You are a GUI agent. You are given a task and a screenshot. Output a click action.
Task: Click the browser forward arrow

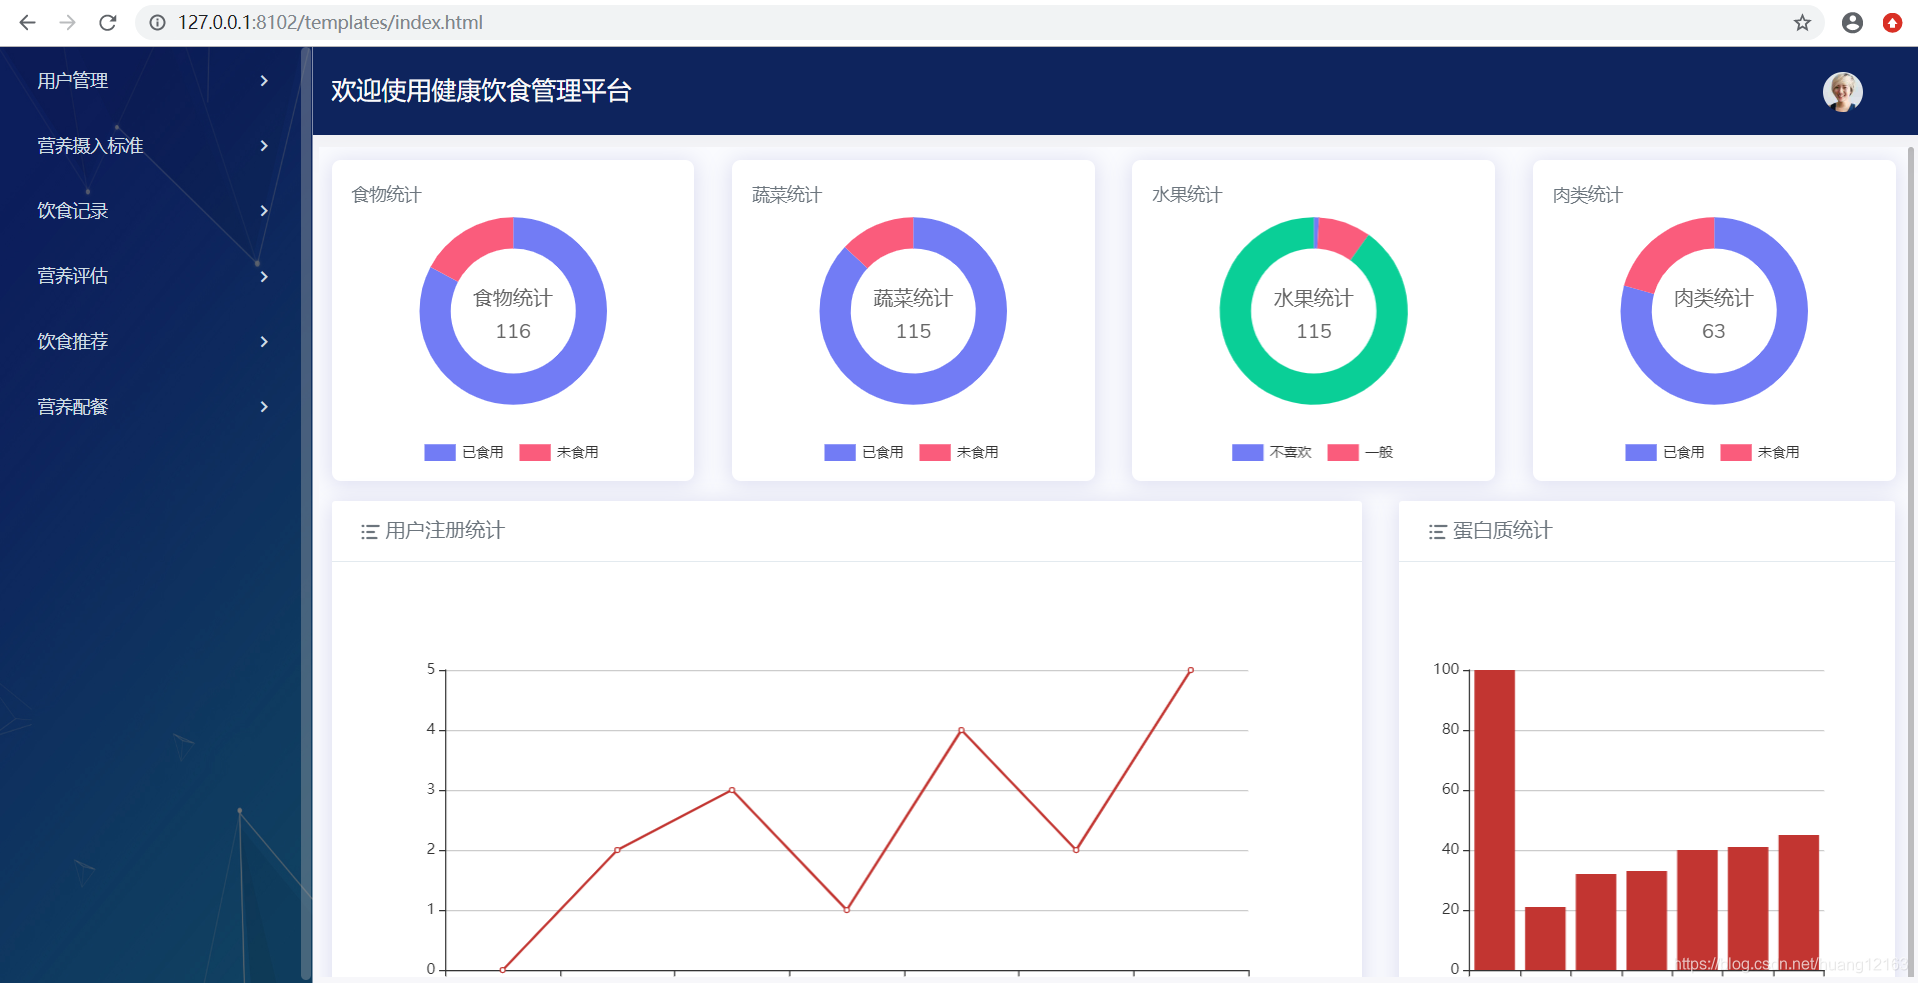pos(67,22)
